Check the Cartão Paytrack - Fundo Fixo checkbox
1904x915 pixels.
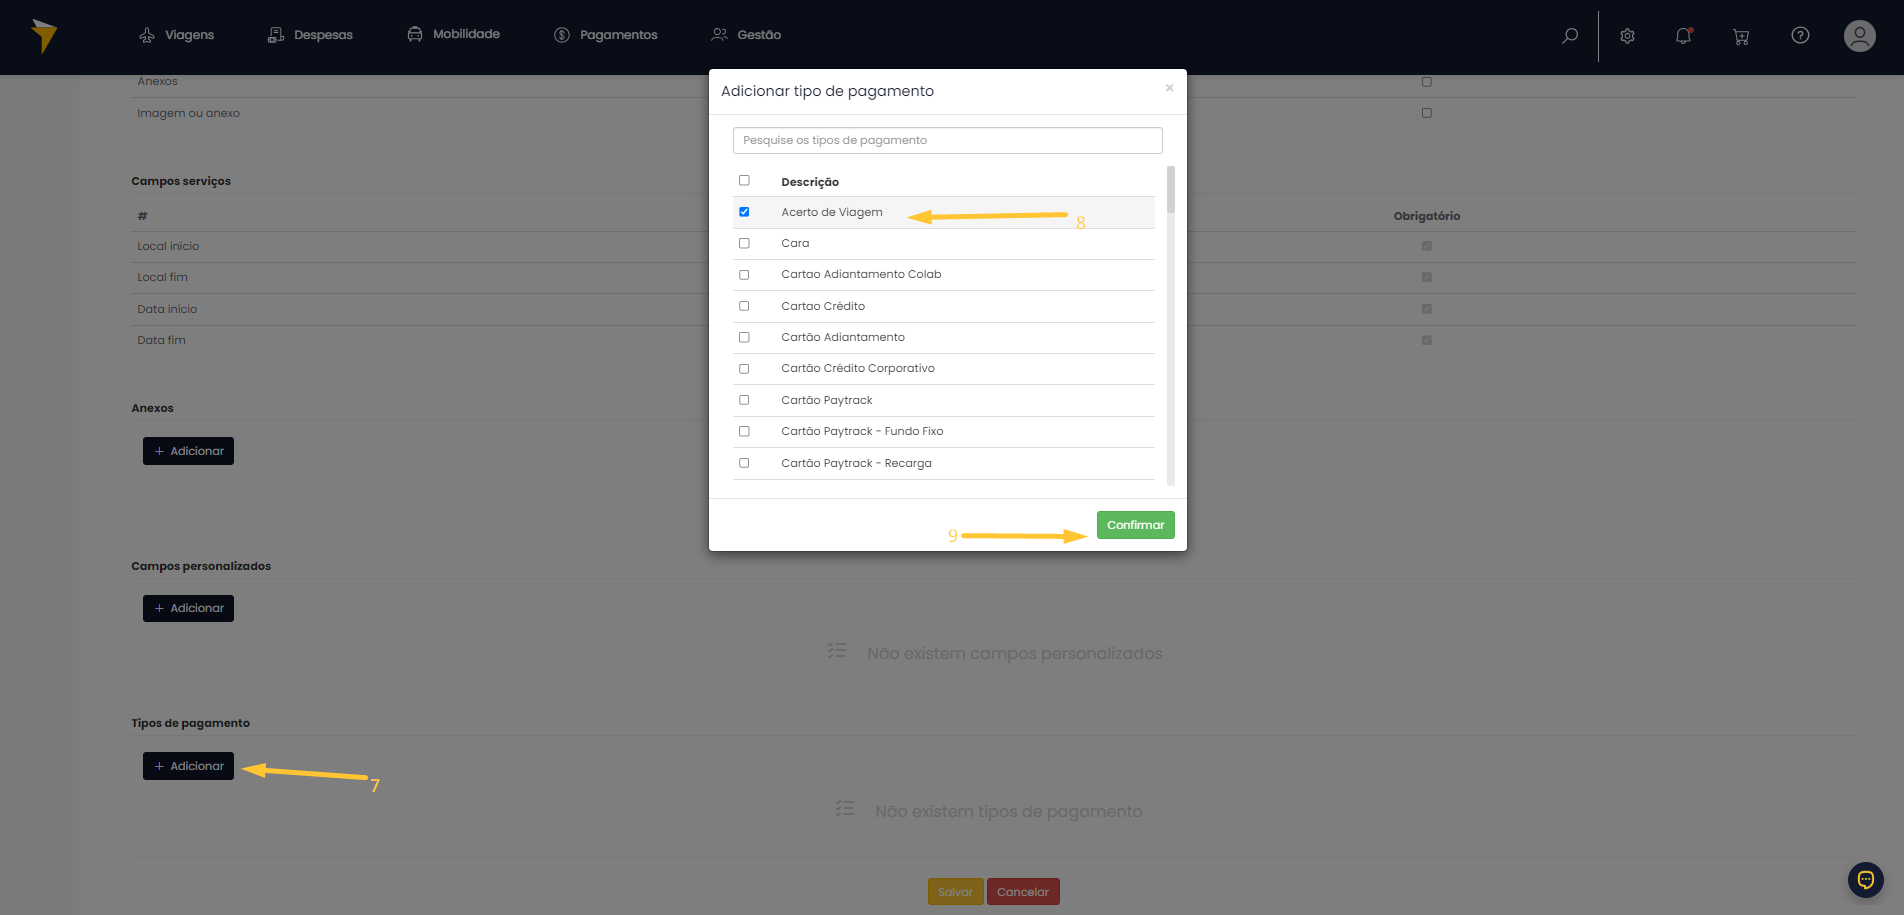tap(744, 431)
